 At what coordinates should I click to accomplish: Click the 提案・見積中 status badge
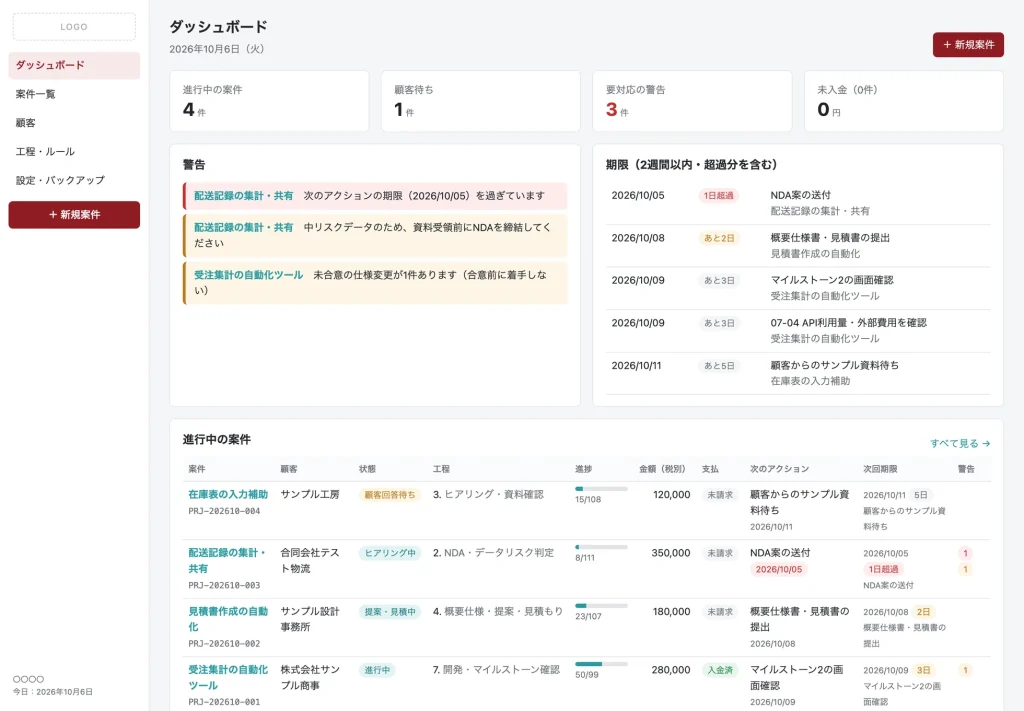click(x=390, y=612)
